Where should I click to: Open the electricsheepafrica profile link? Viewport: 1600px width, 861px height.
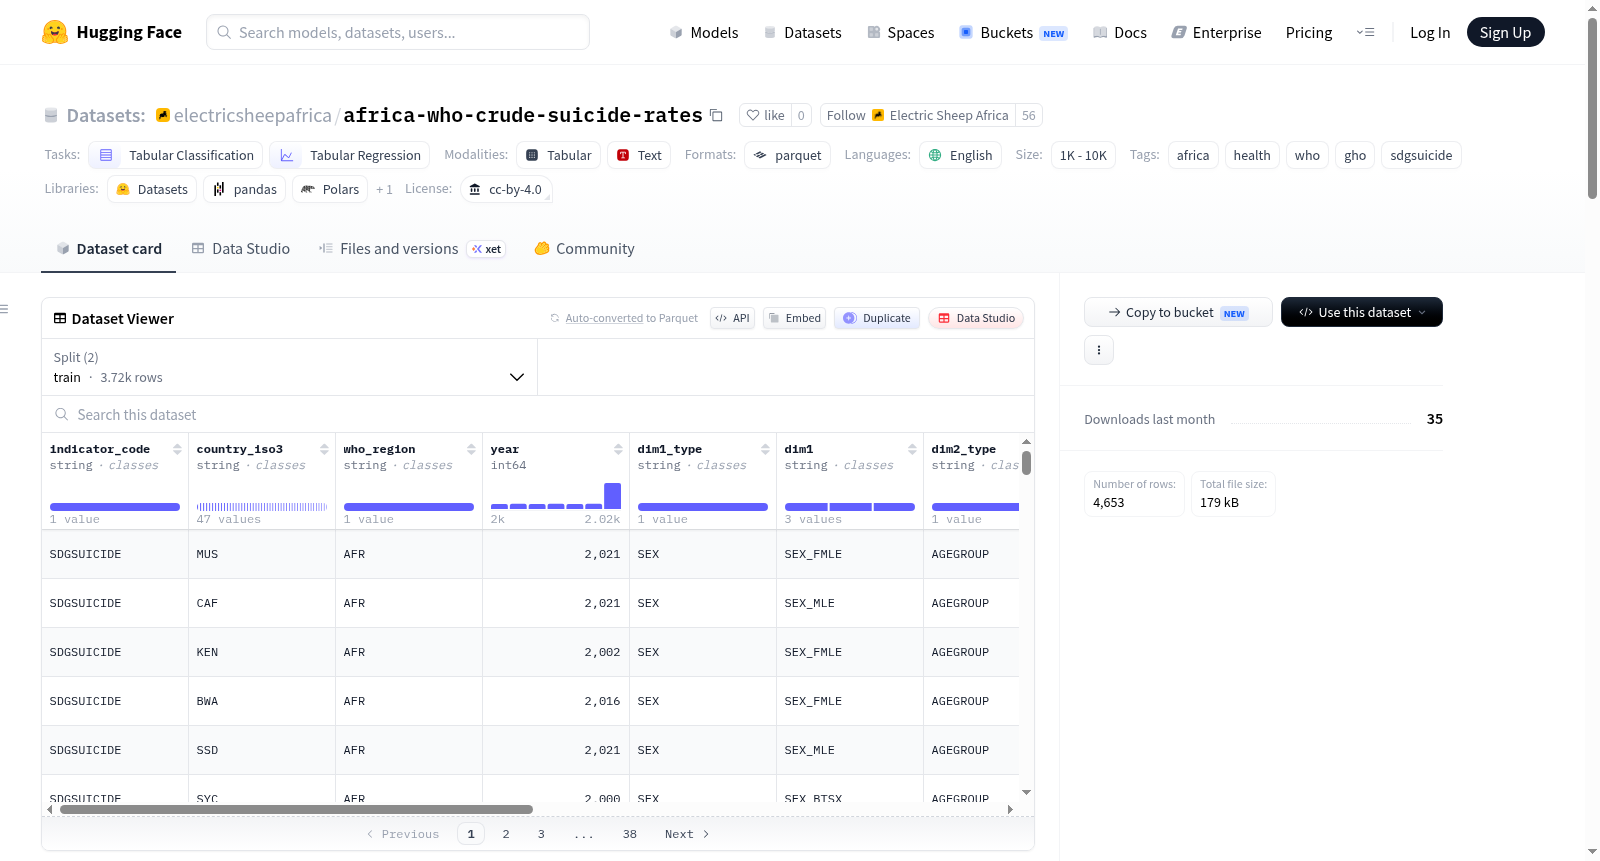252,115
